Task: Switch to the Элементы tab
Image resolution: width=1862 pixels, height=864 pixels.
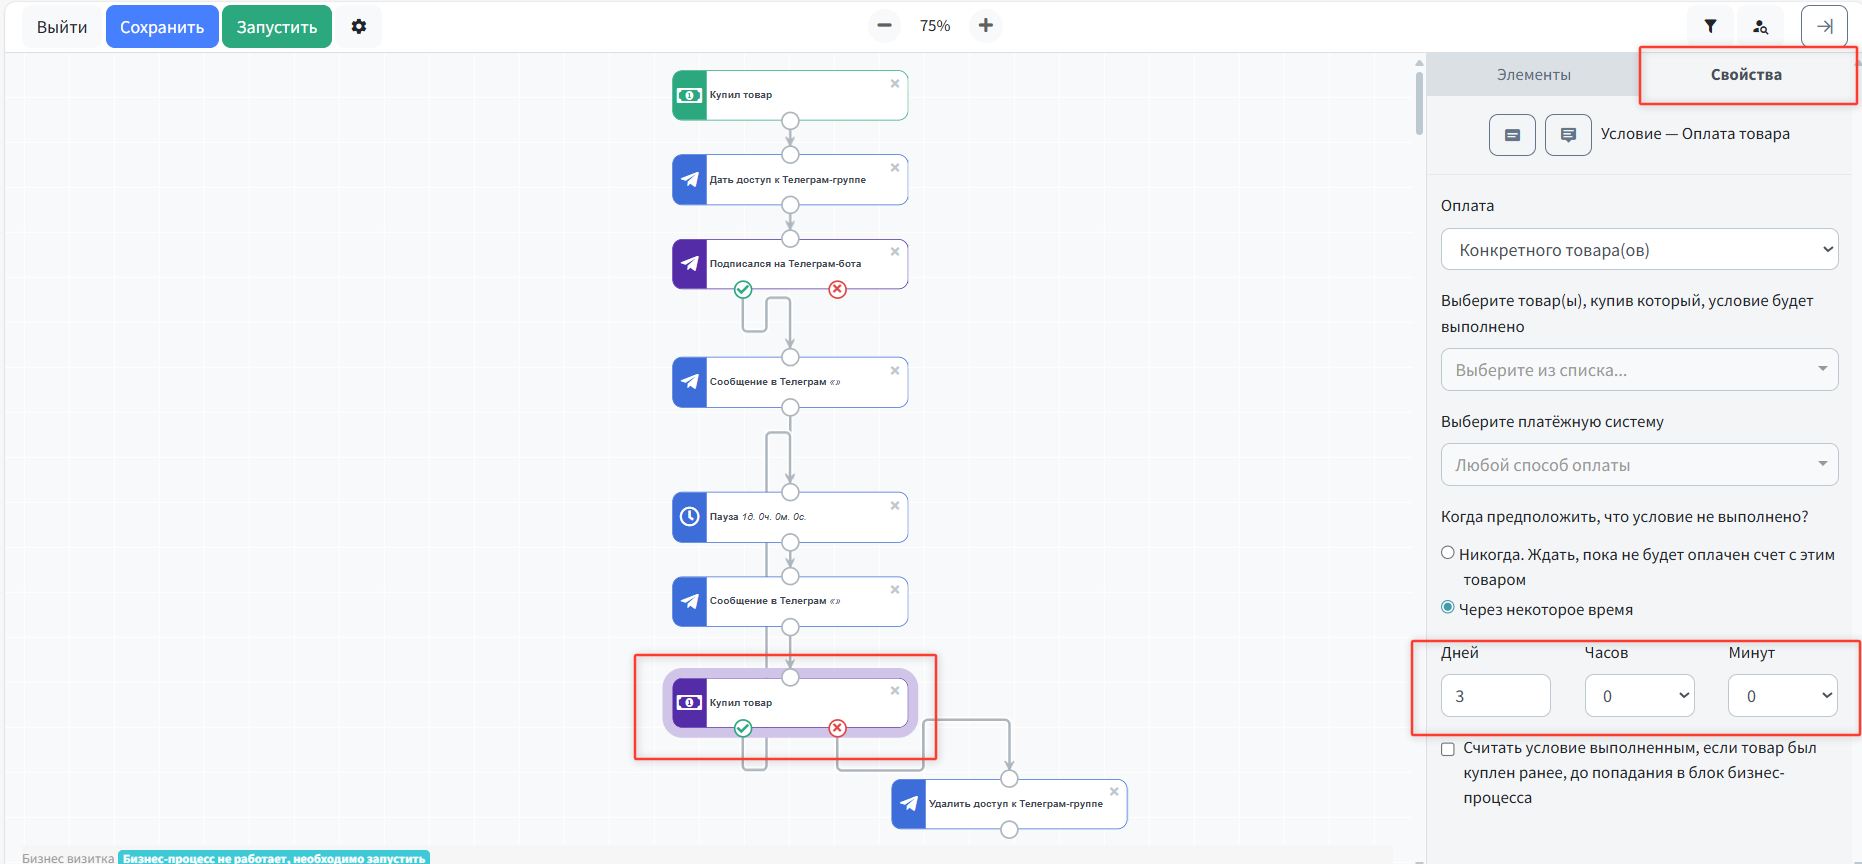Action: coord(1533,75)
